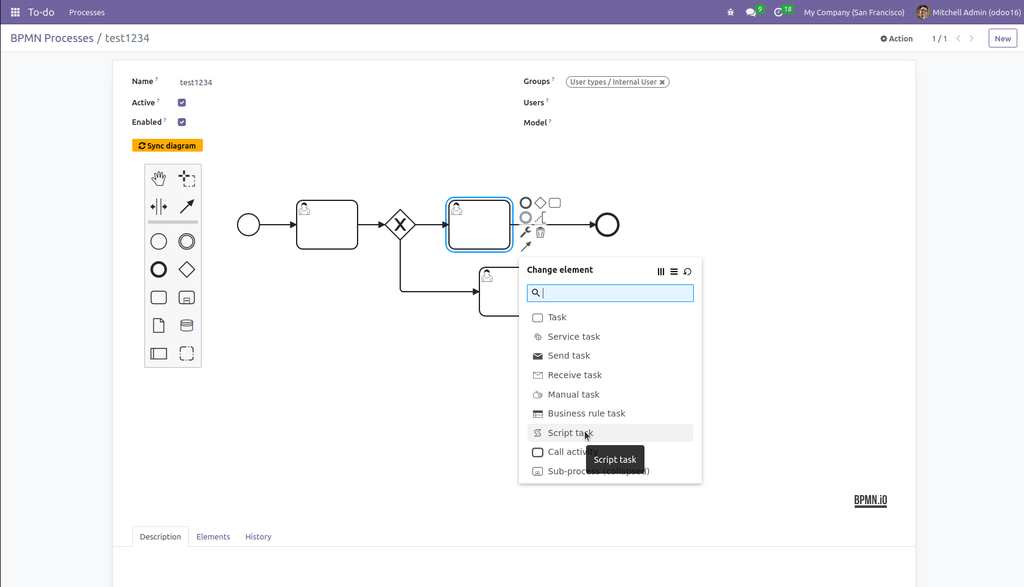Toggle sequential multi-instance marker

[x=674, y=272]
